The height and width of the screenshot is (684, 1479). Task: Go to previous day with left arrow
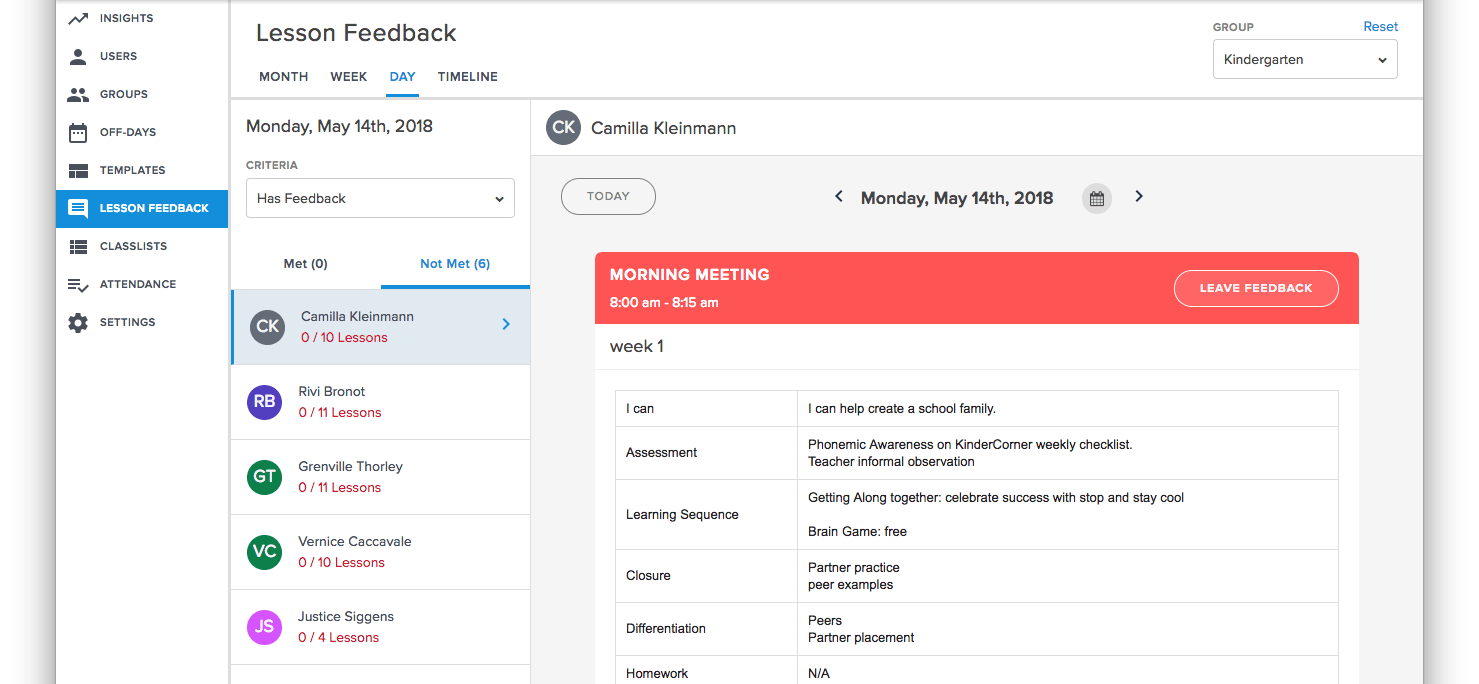coord(839,197)
